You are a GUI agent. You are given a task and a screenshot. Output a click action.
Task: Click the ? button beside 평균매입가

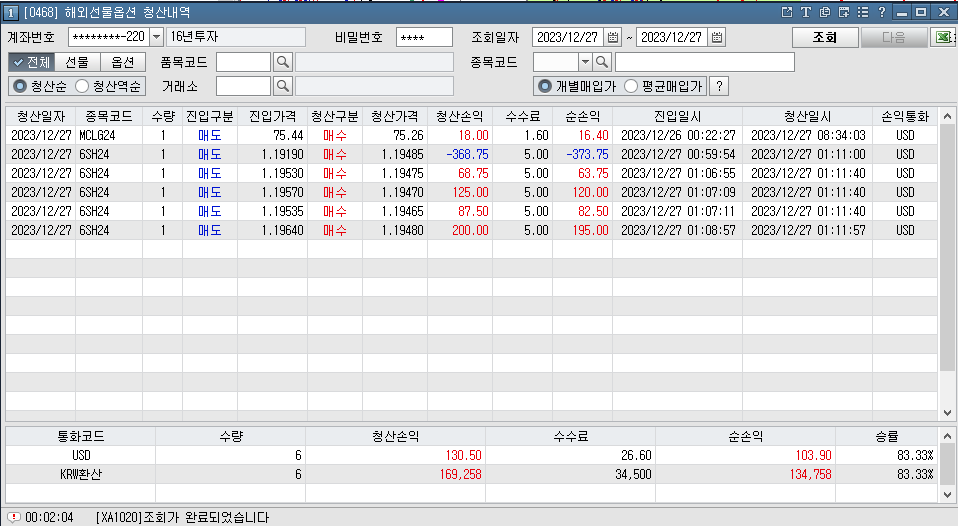pyautogui.click(x=719, y=86)
